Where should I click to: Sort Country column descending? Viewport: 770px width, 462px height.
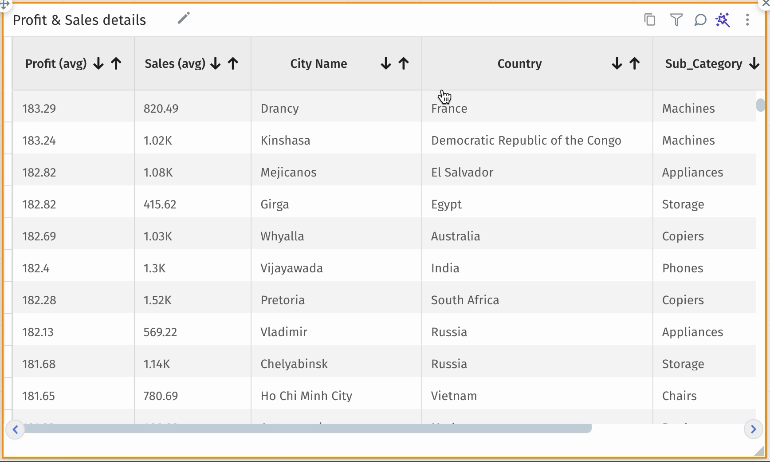[x=617, y=64]
